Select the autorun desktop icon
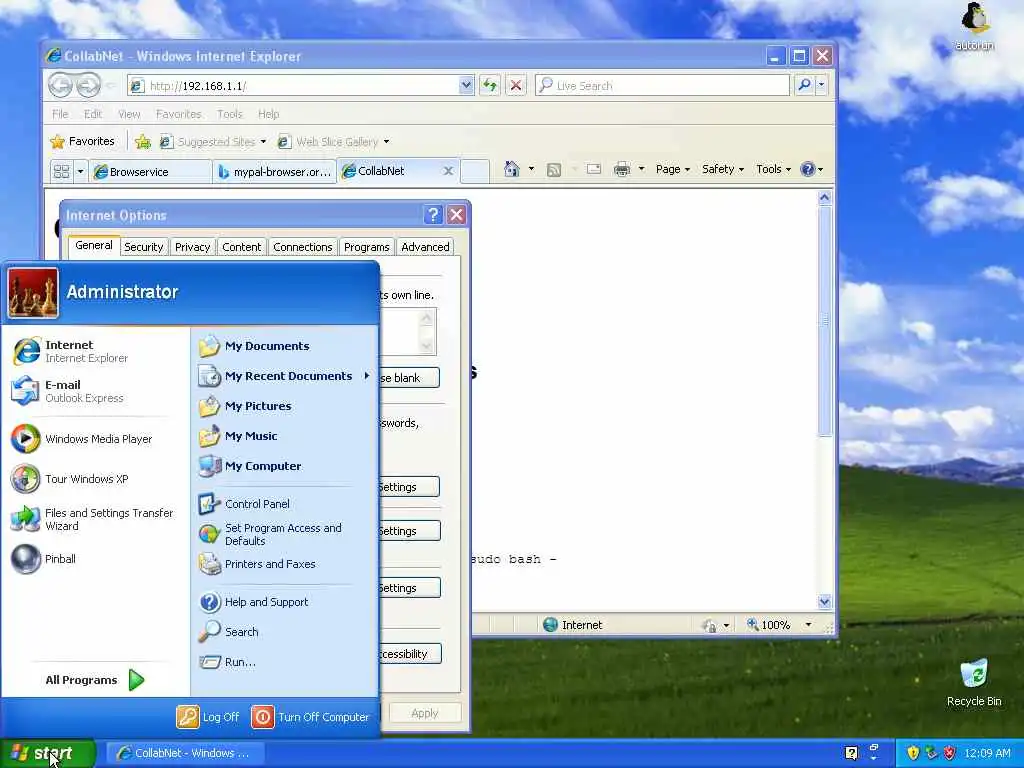The height and width of the screenshot is (768, 1024). [974, 26]
